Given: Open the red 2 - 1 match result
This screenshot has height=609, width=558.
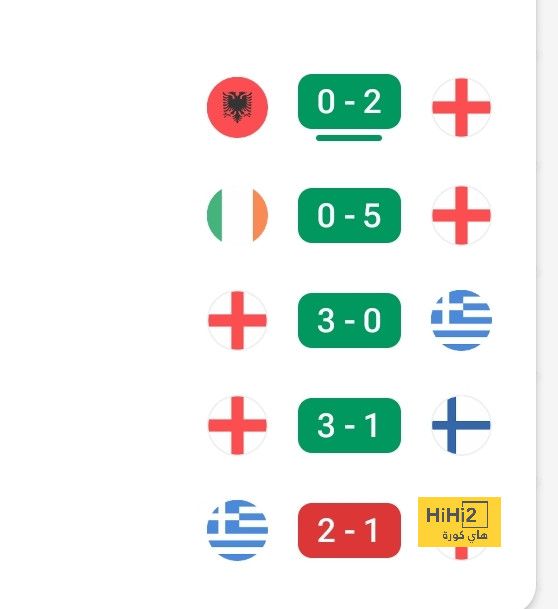Looking at the screenshot, I should point(349,530).
